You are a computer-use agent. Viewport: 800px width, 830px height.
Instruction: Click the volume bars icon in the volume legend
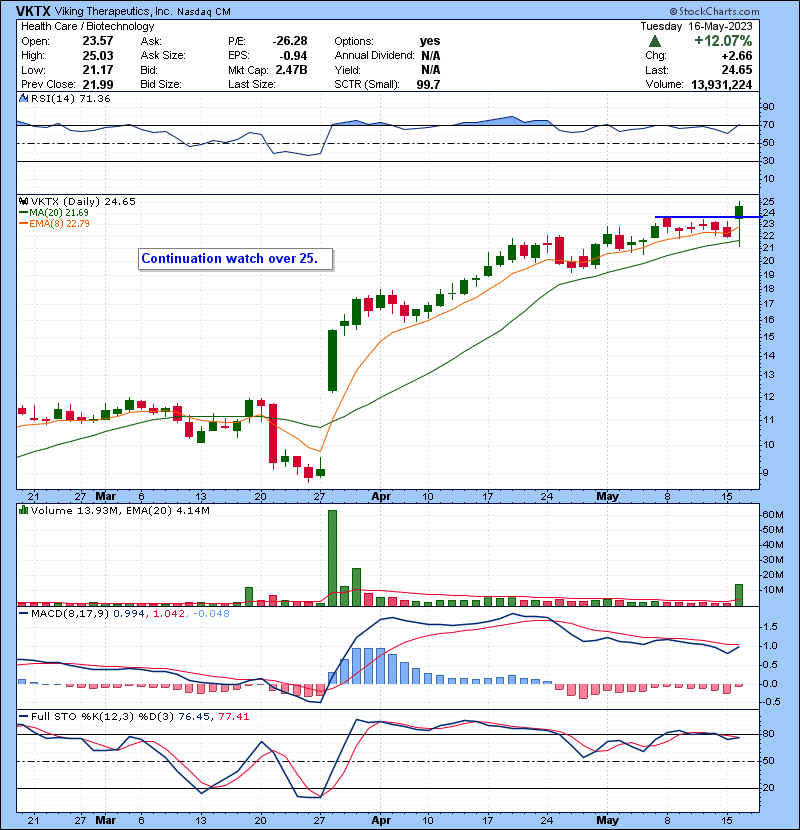point(23,510)
